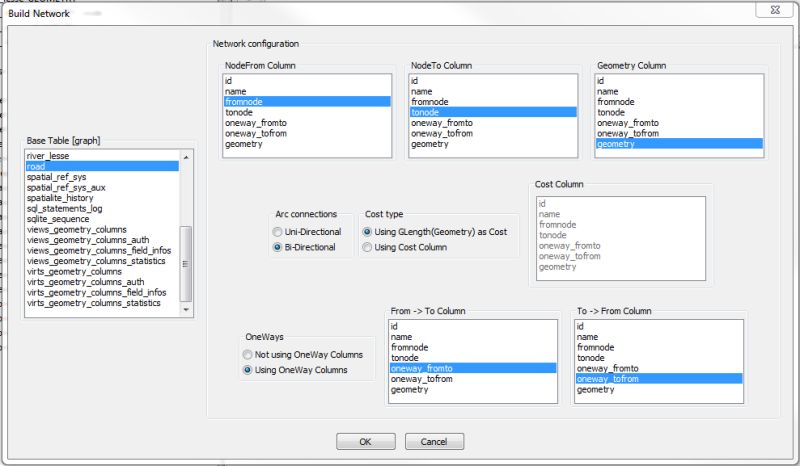Select geometry in NodeTo Column list
The image size is (800, 466).
[493, 144]
